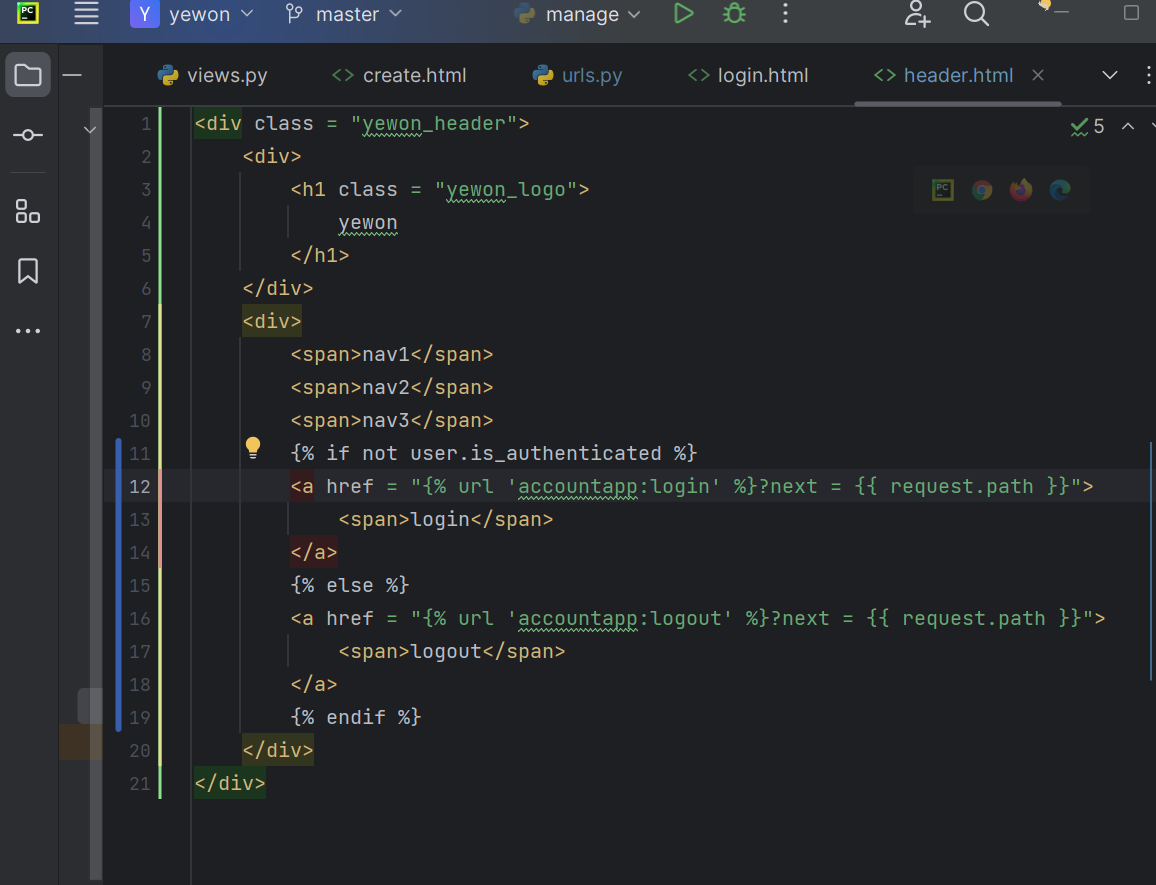Viewport: 1156px width, 885px height.
Task: Open the page in Firefox
Action: pyautogui.click(x=1021, y=190)
